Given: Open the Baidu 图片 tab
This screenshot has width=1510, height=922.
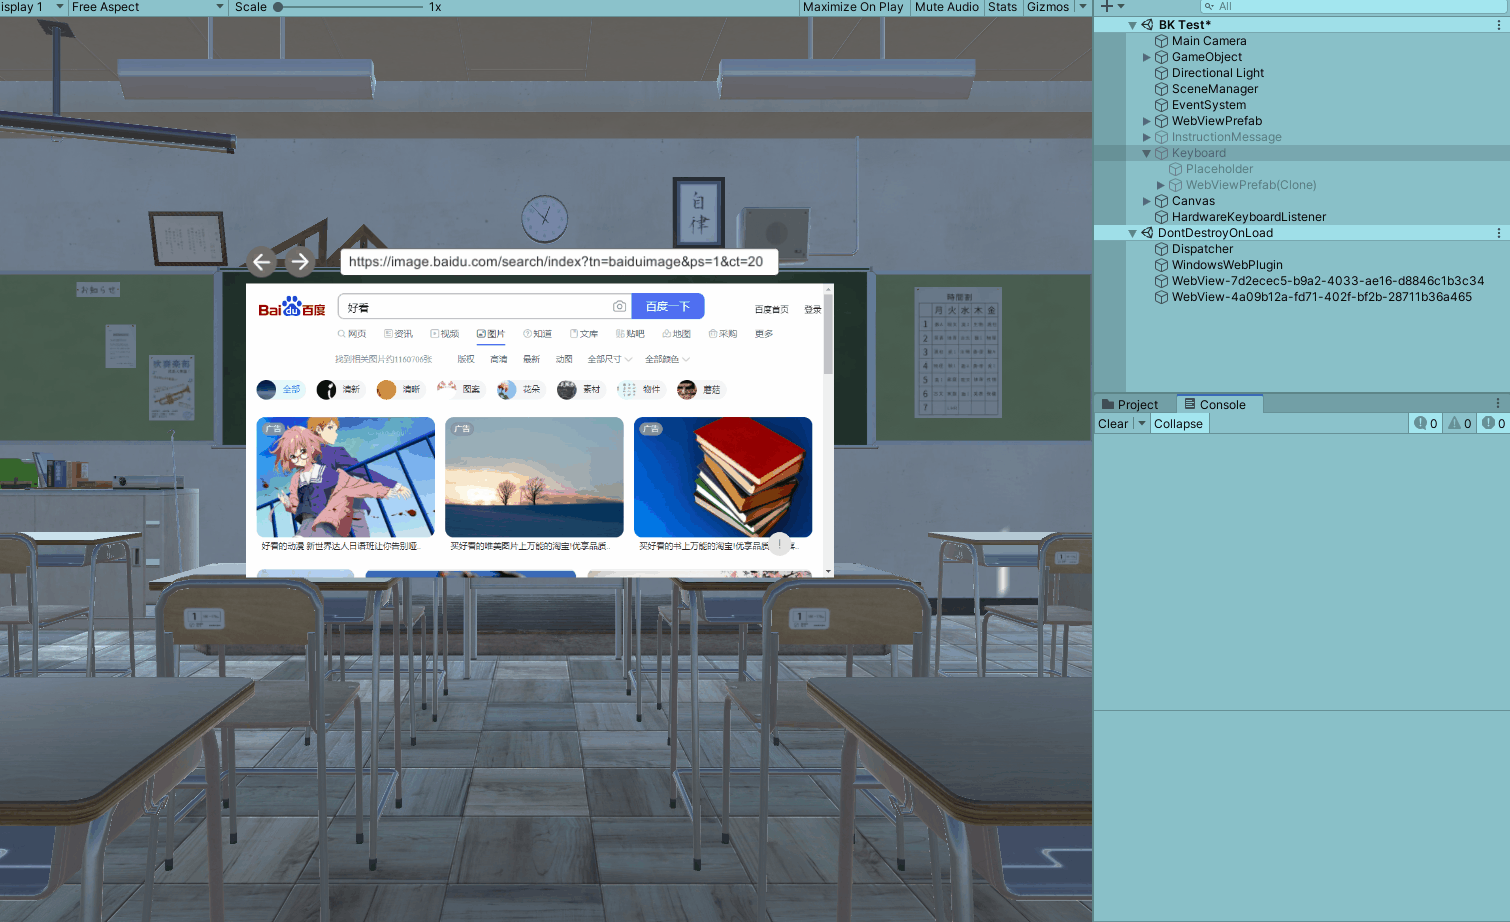Looking at the screenshot, I should tap(491, 334).
